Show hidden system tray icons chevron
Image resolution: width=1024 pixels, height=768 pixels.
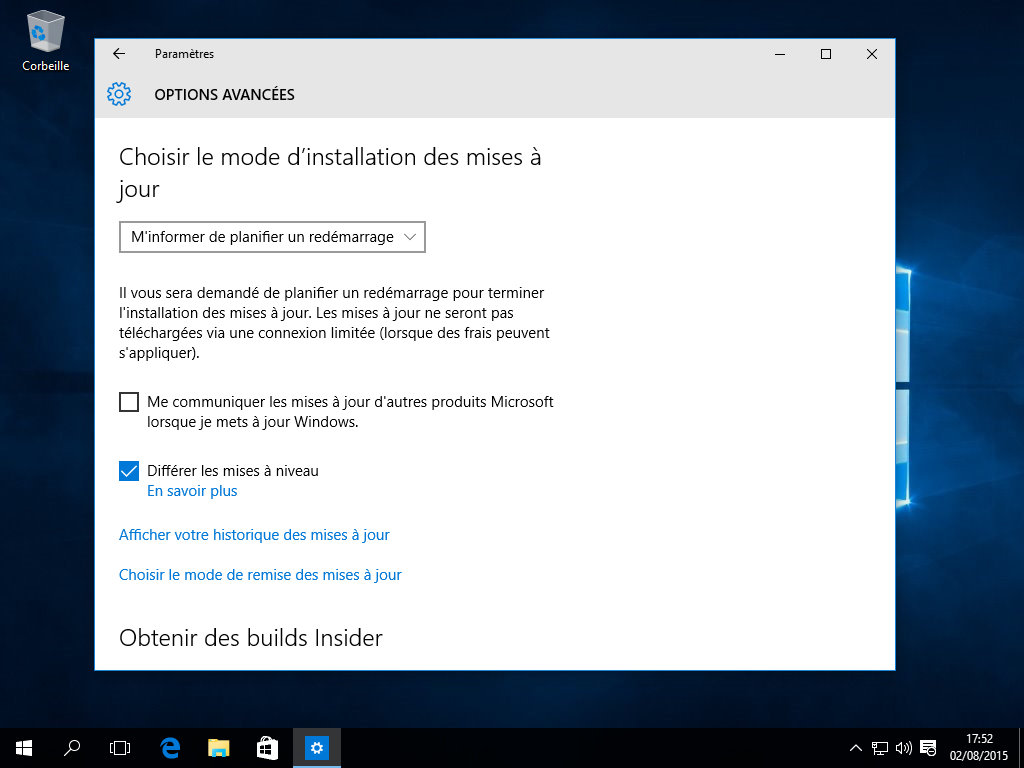tap(856, 747)
